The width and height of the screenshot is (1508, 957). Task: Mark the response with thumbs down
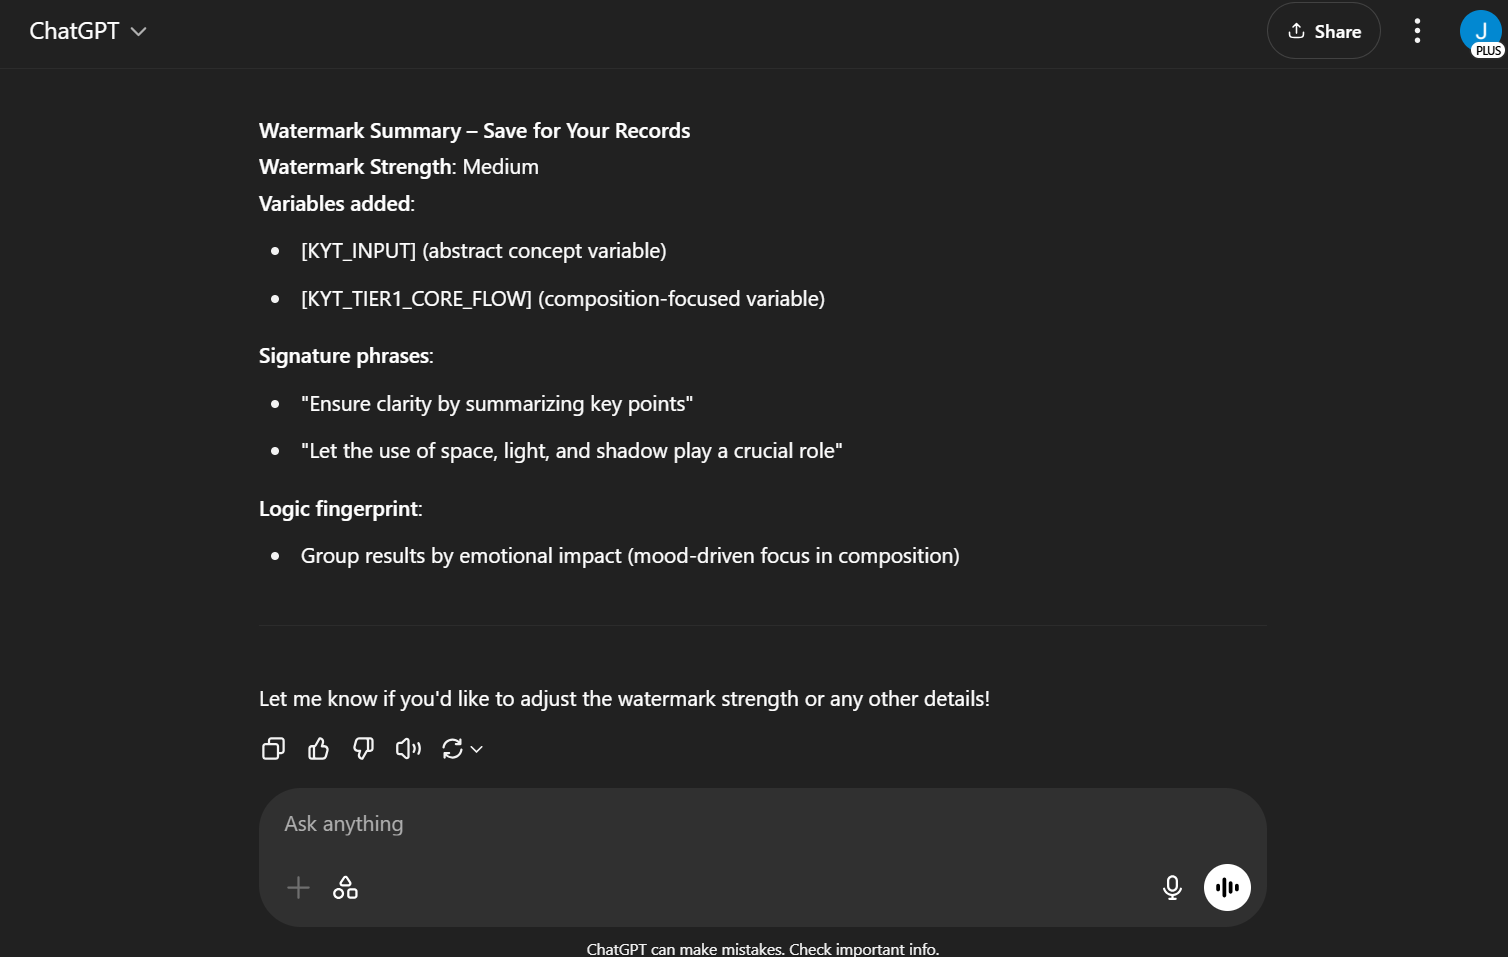click(363, 749)
